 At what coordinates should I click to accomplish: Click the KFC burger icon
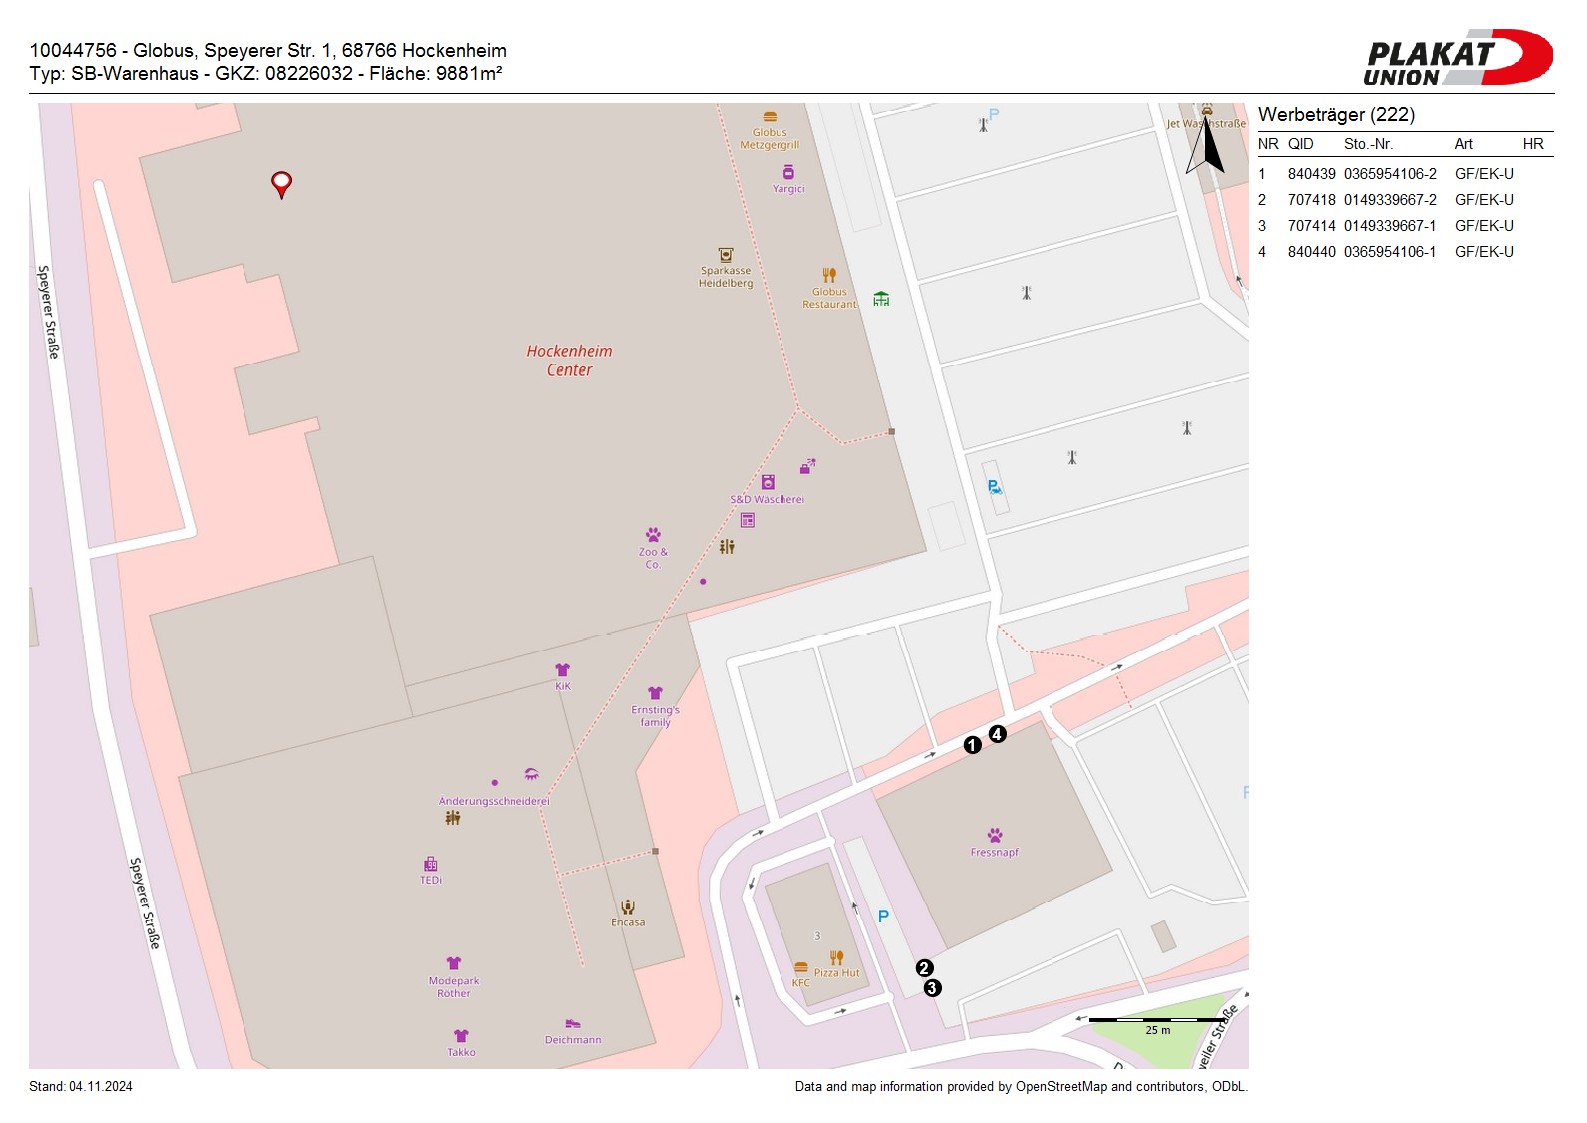(x=800, y=967)
